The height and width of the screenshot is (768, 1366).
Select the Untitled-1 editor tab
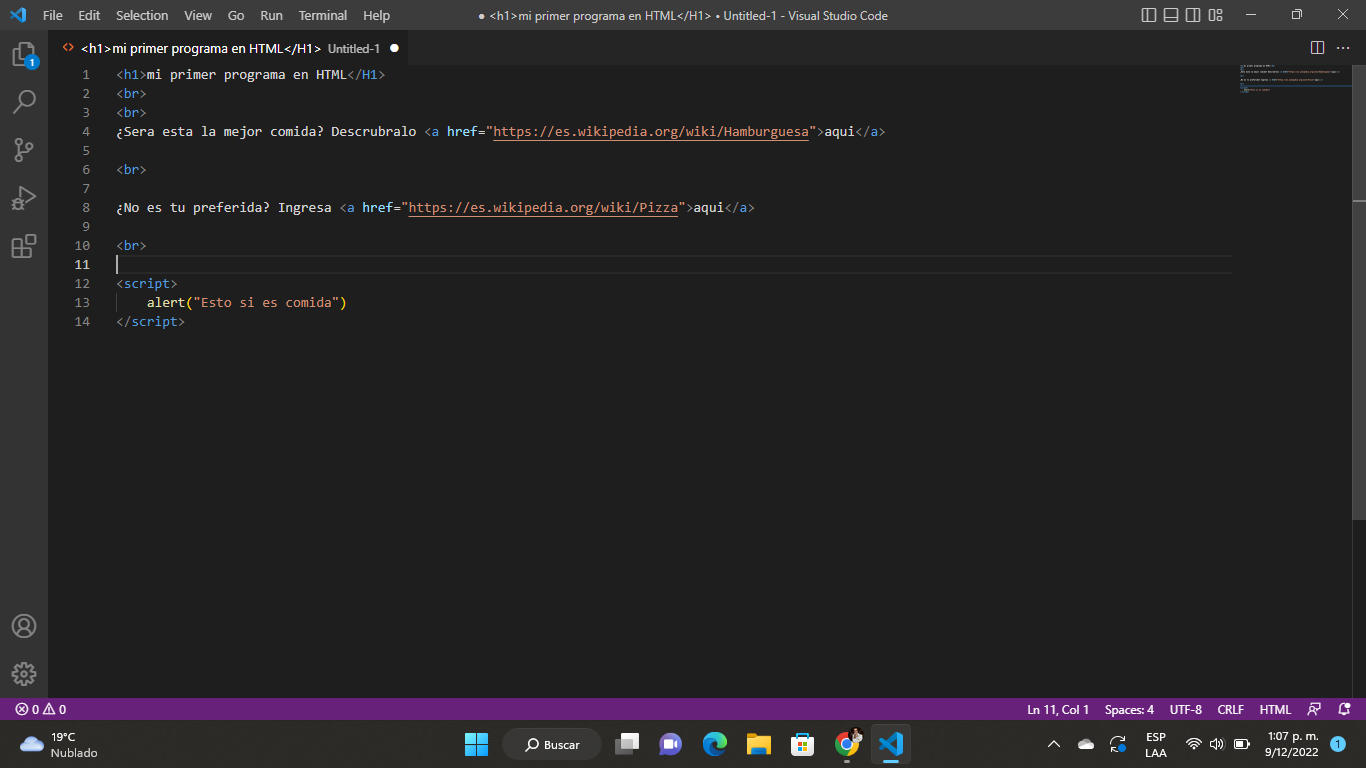230,48
